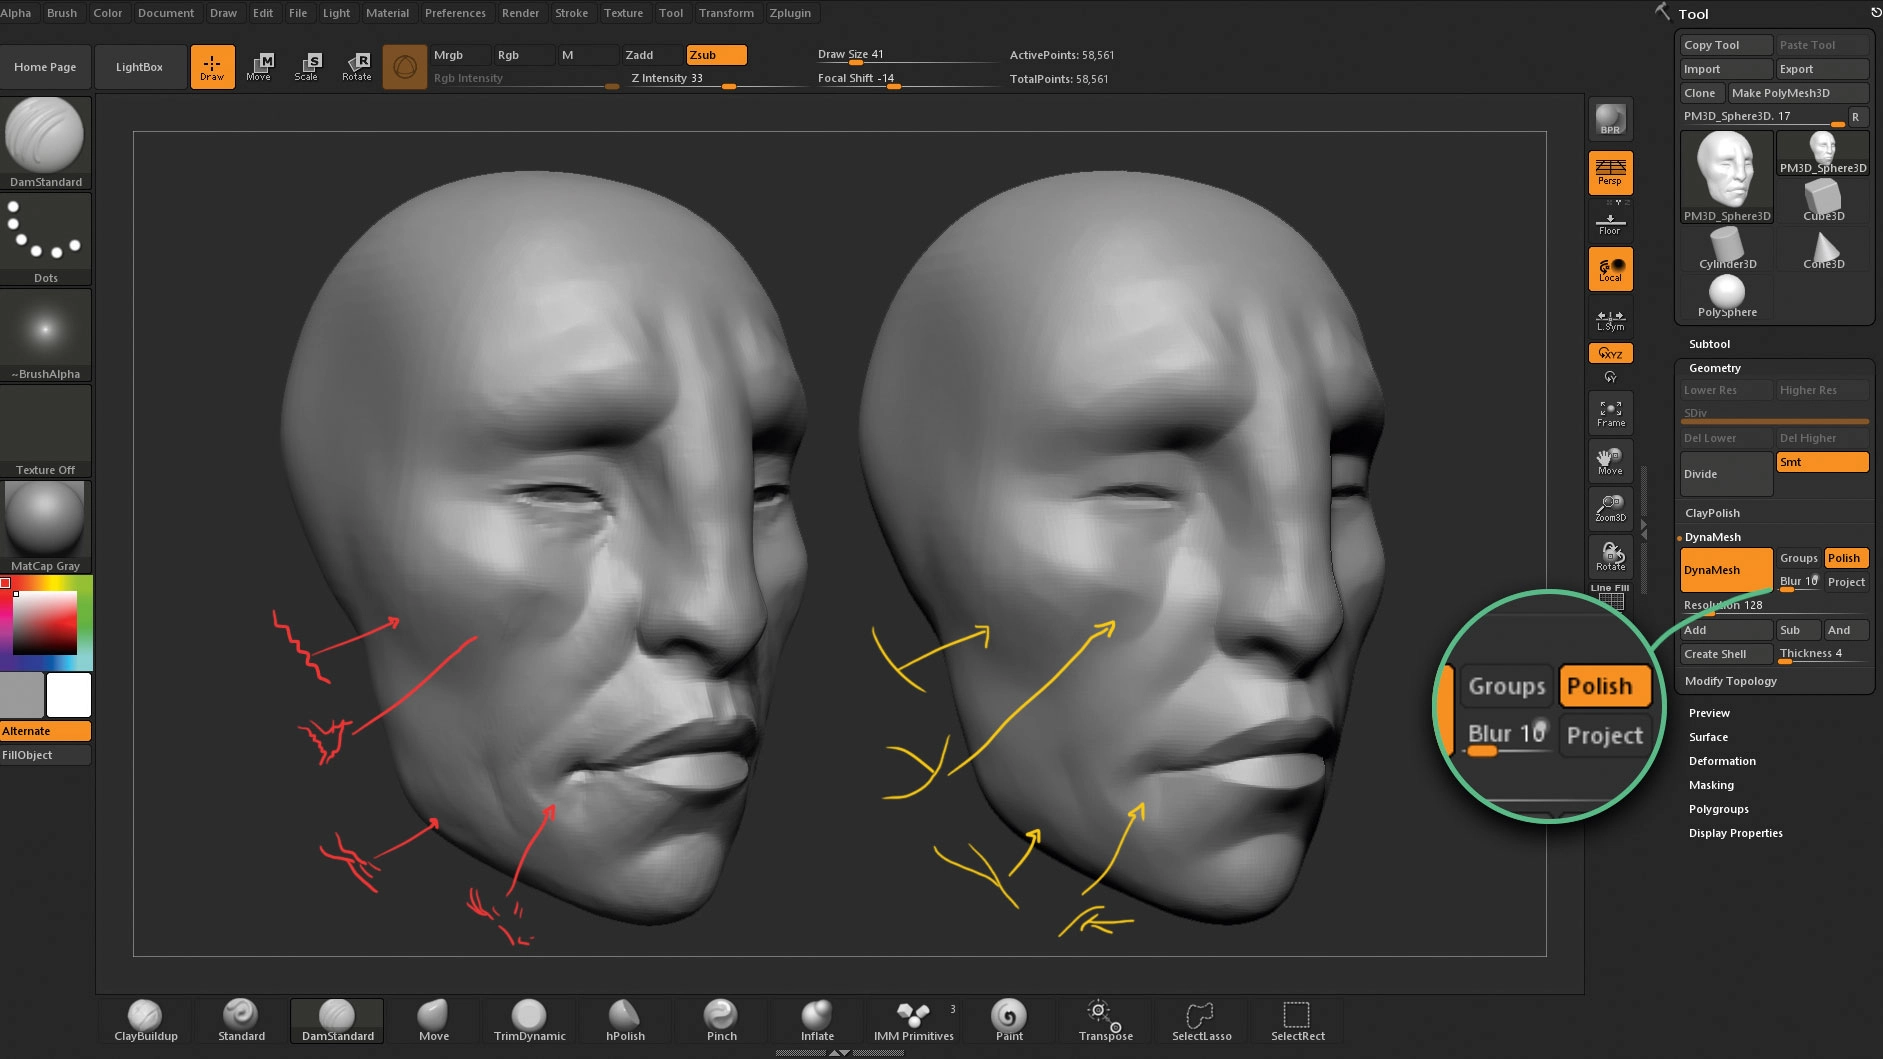Select the Standard brush
Screen dimensions: 1883x1059
[241, 1021]
